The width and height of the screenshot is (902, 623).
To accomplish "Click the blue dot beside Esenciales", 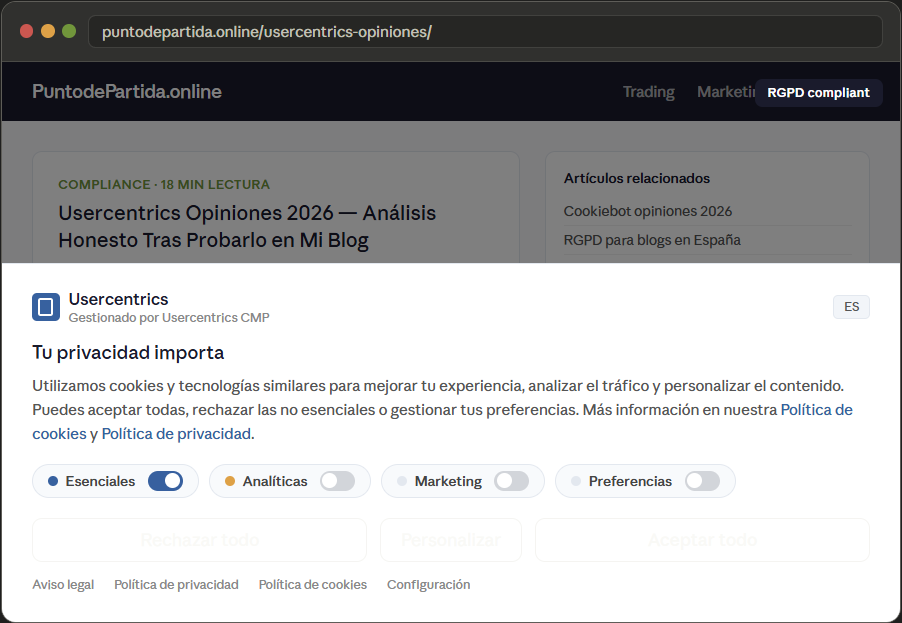I will pyautogui.click(x=52, y=481).
